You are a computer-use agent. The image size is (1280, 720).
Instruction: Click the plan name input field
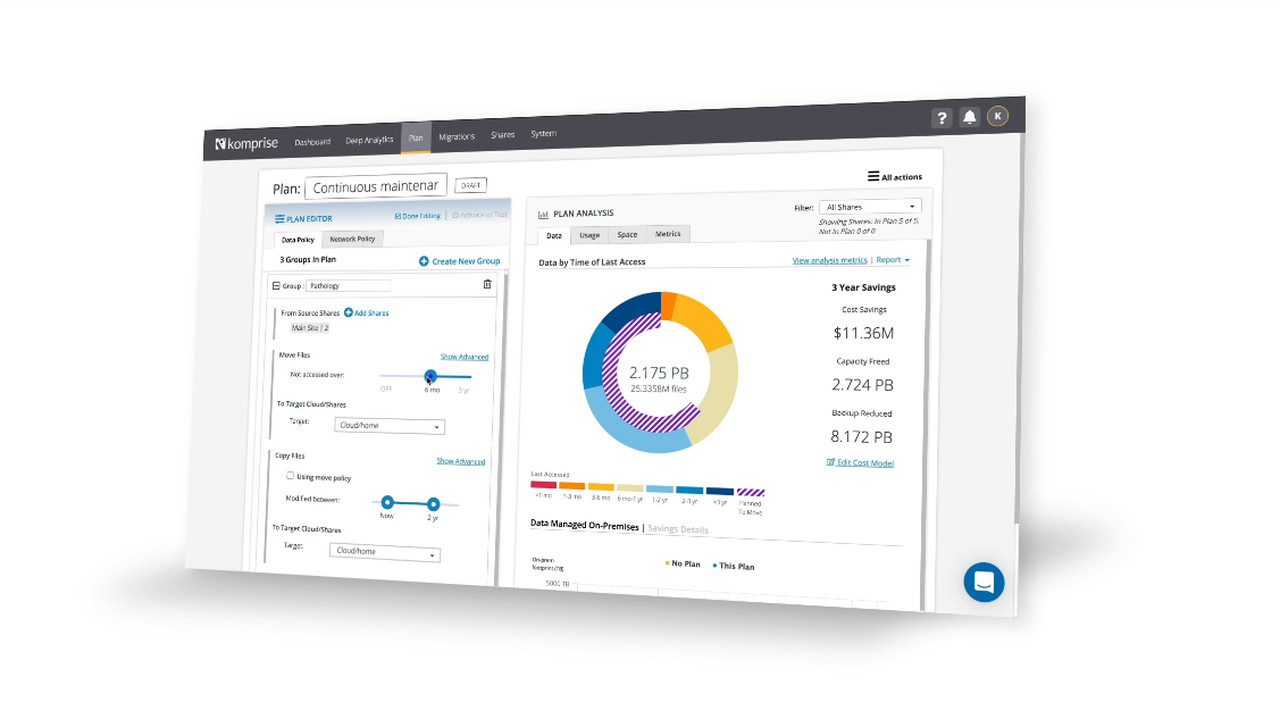tap(375, 187)
